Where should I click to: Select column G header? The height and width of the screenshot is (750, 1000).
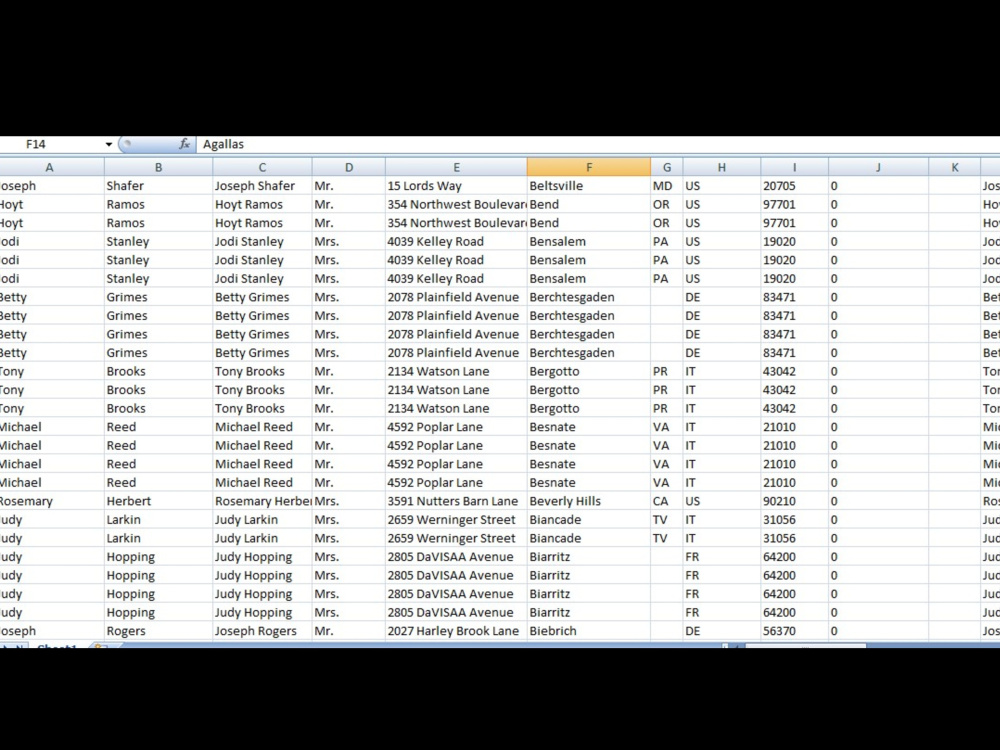point(667,167)
